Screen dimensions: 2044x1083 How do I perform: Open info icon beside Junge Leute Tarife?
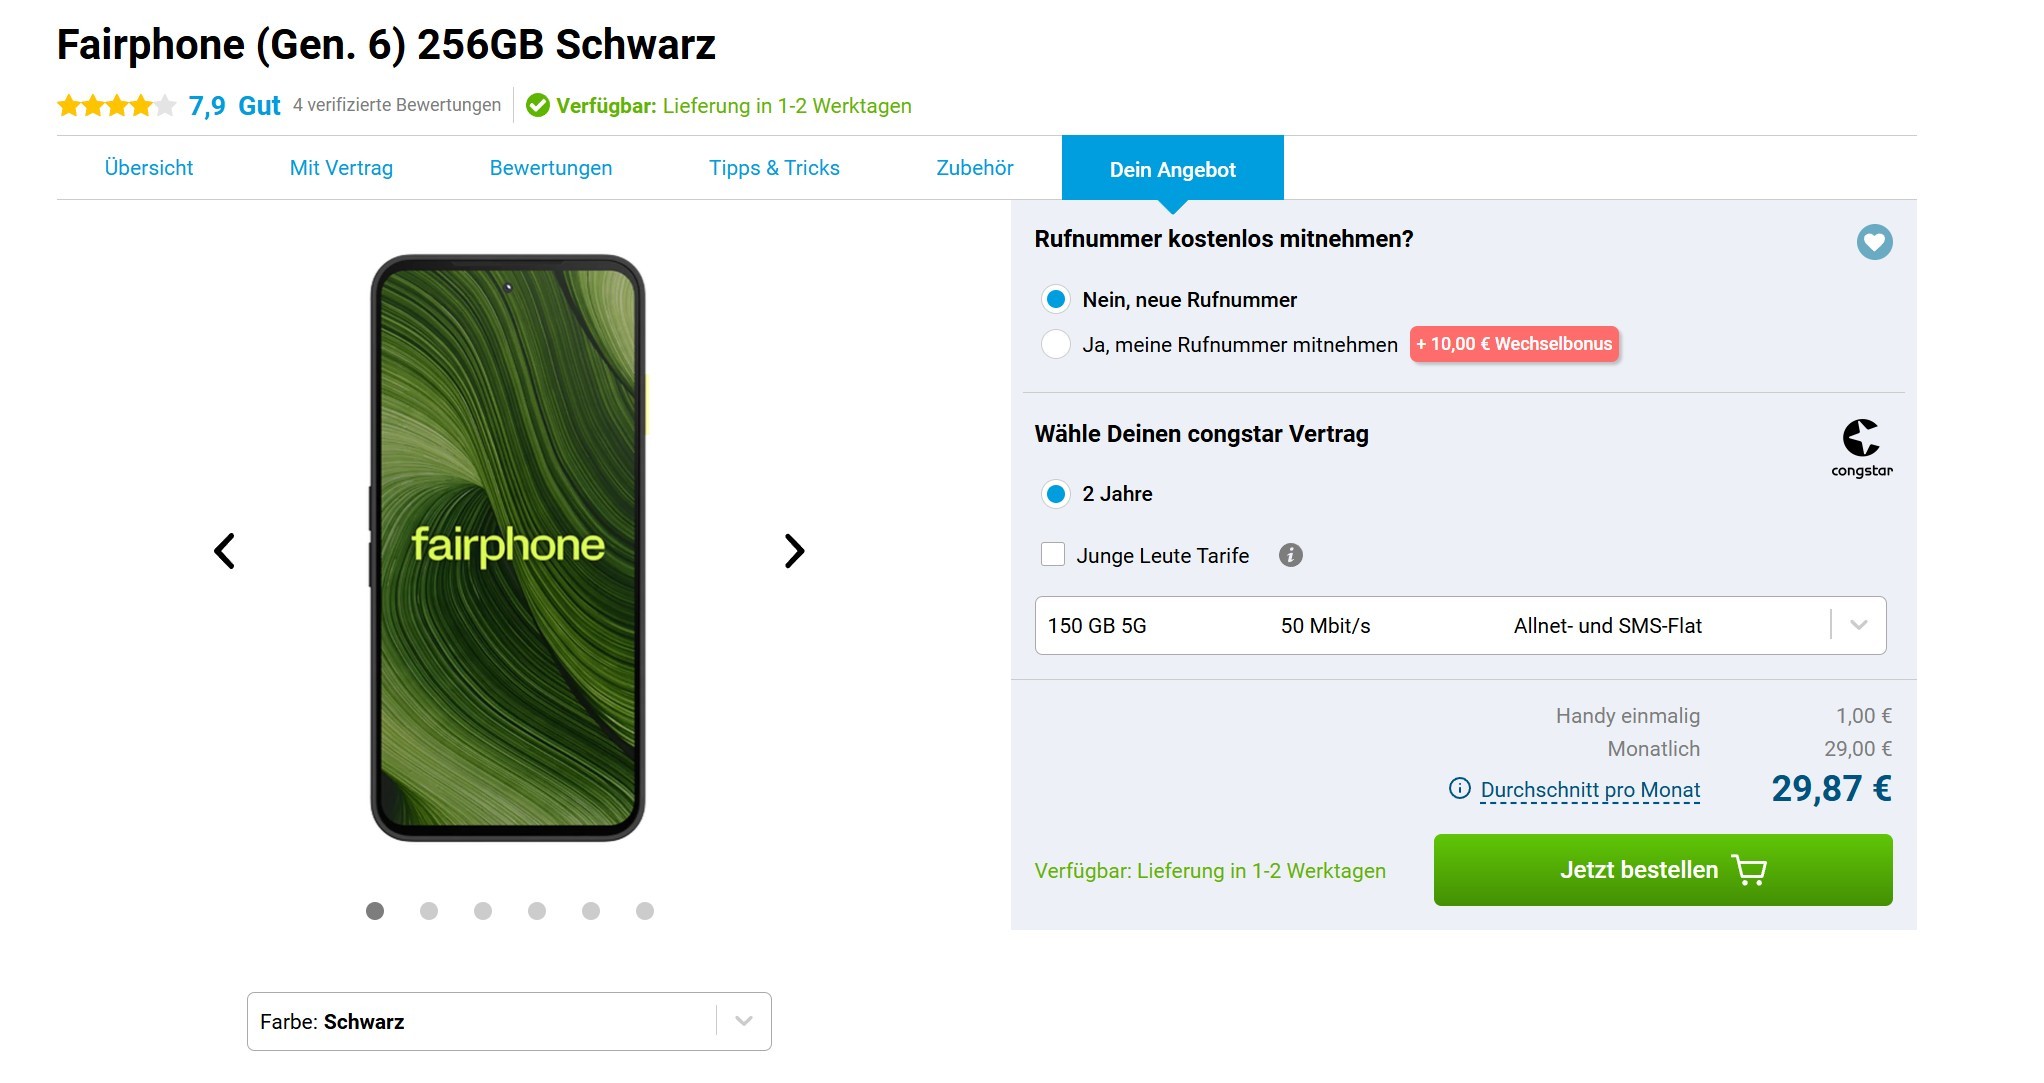pos(1290,555)
